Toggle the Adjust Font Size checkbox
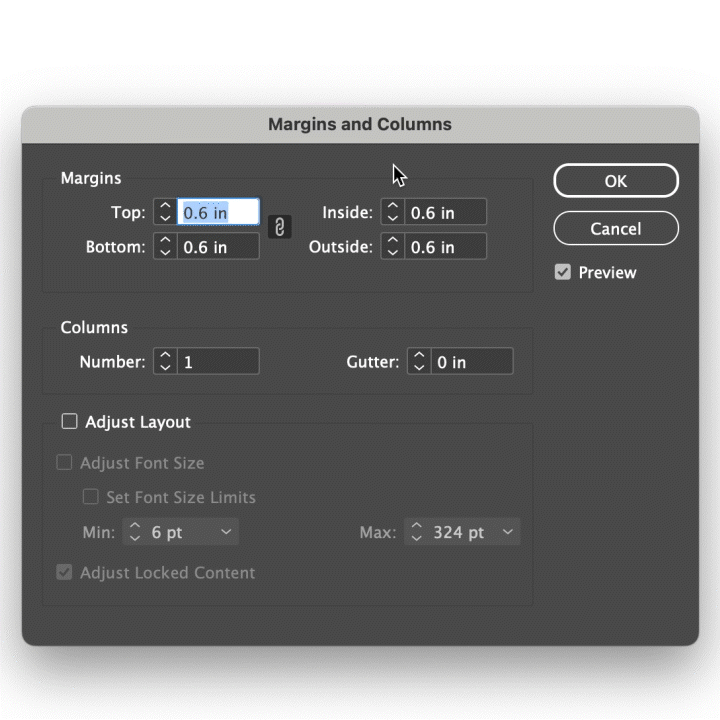 pyautogui.click(x=64, y=462)
